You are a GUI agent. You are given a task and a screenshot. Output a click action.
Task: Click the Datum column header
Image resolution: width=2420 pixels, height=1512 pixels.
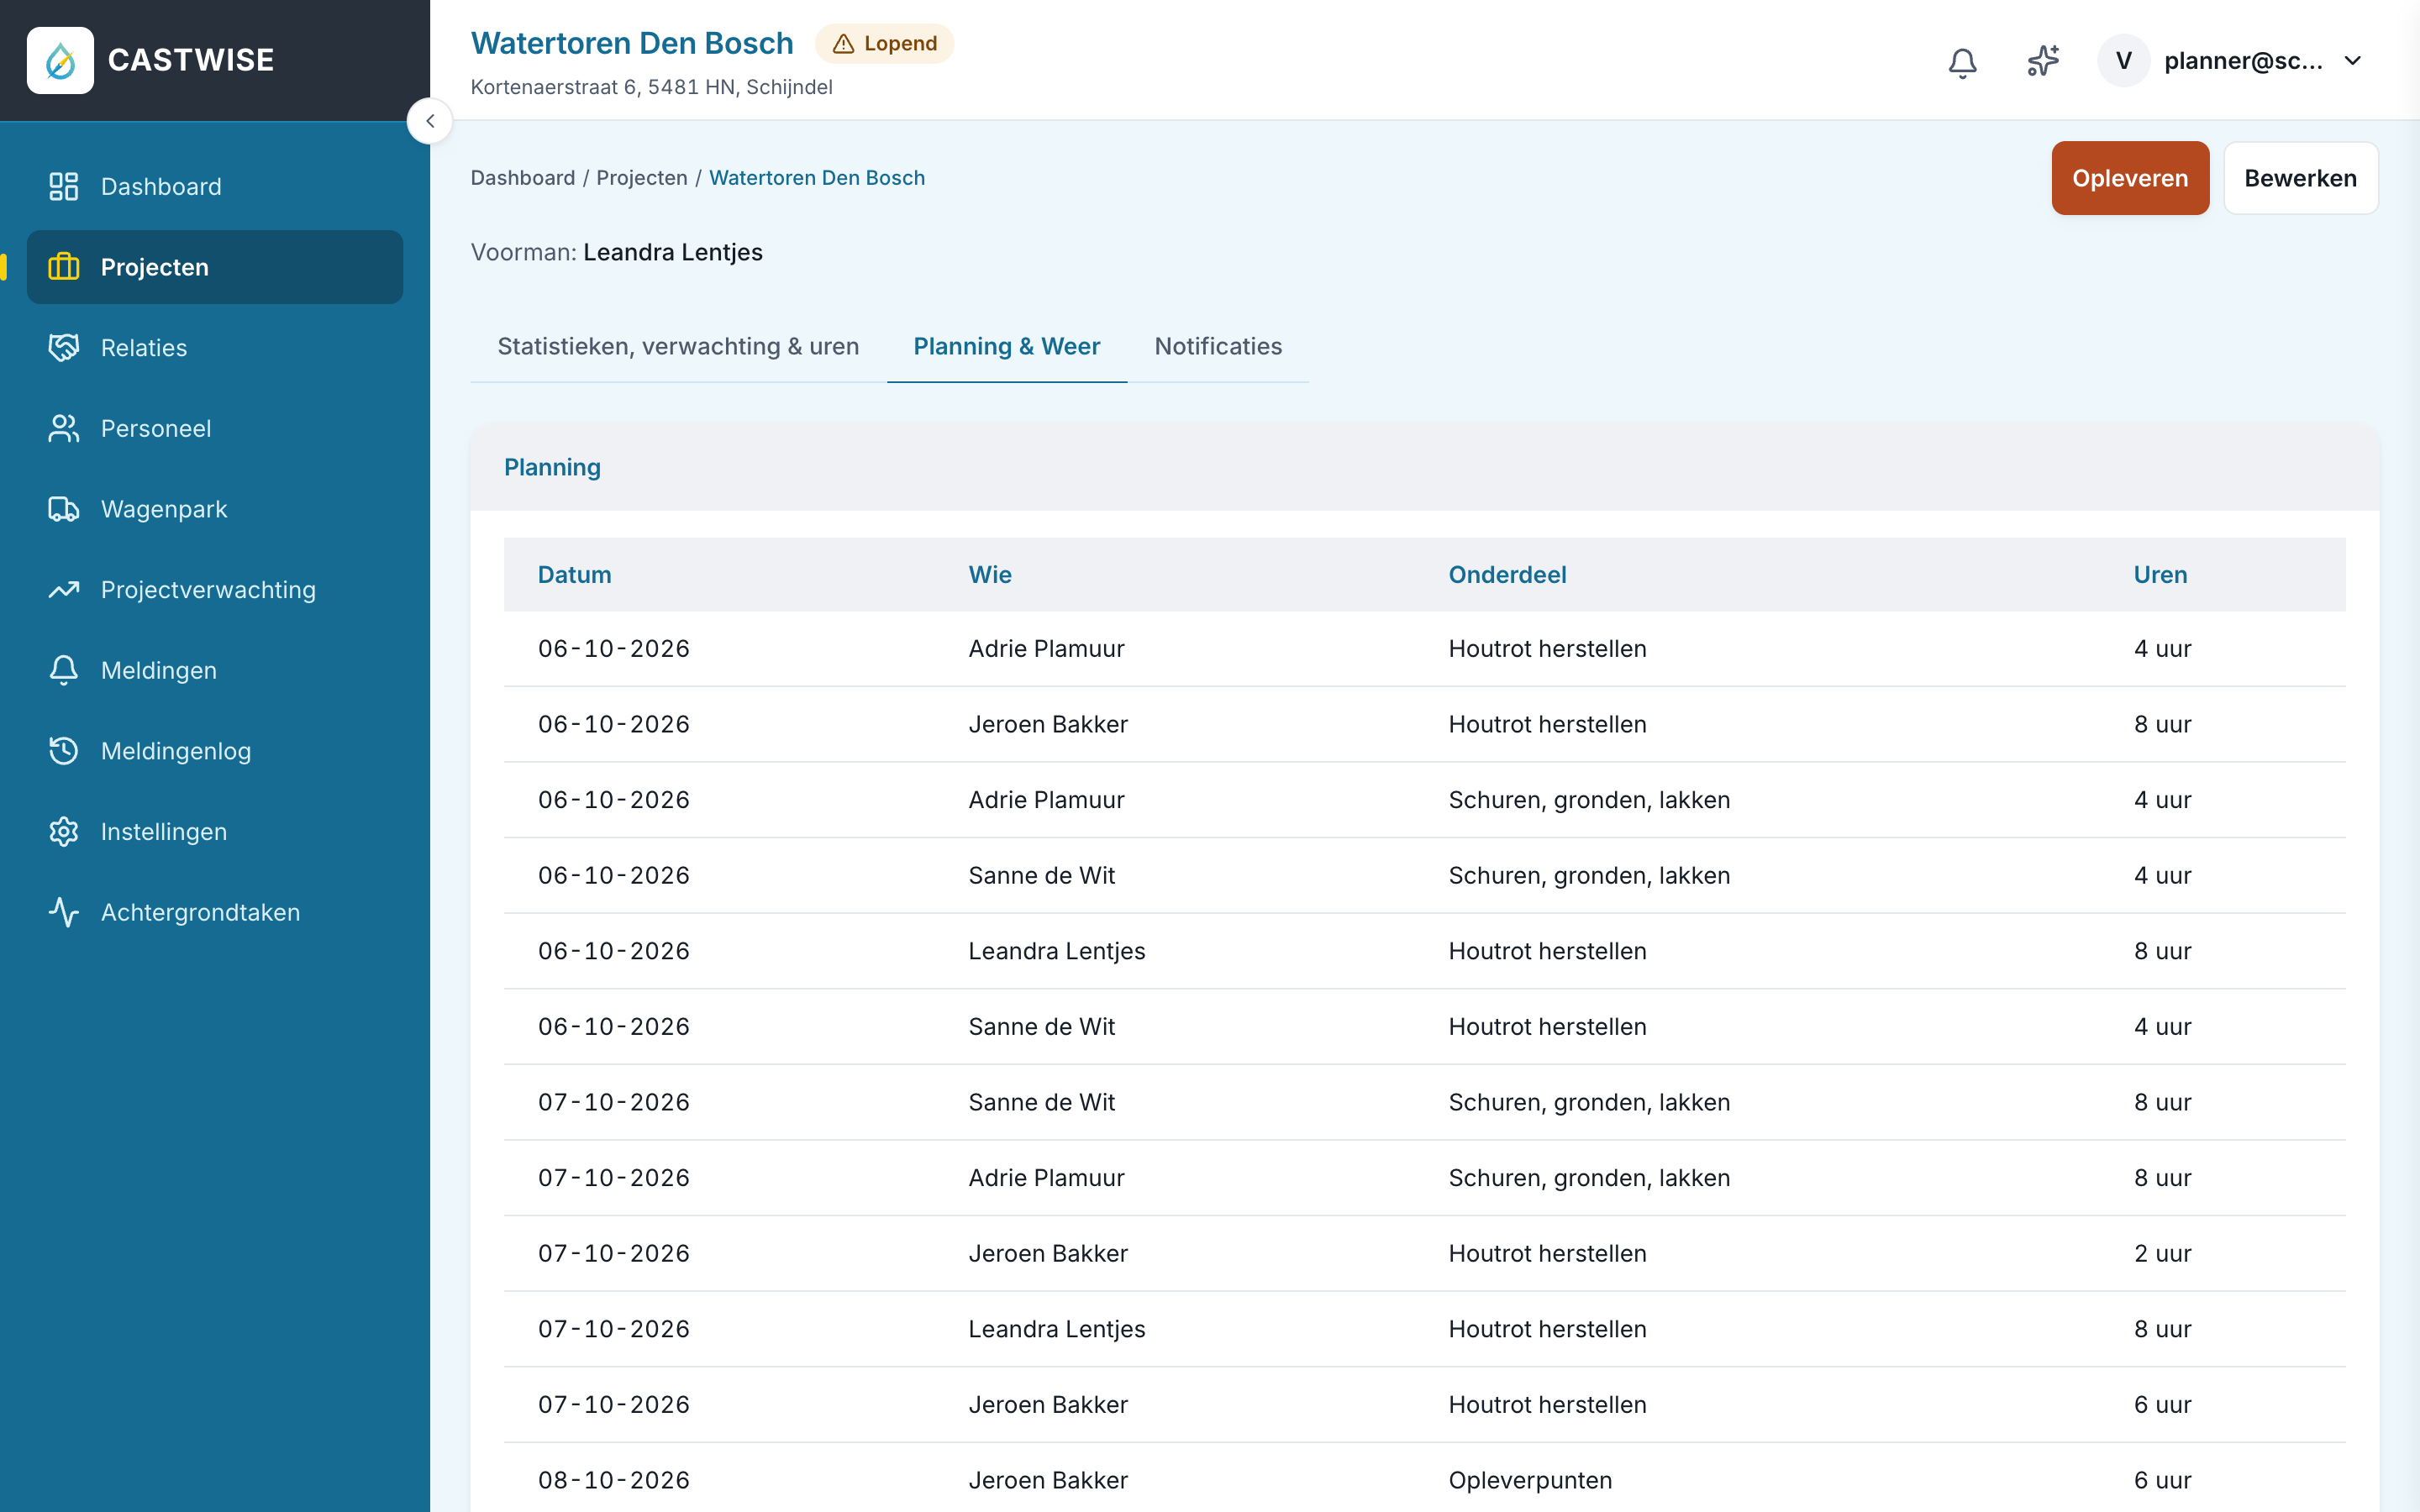(574, 575)
